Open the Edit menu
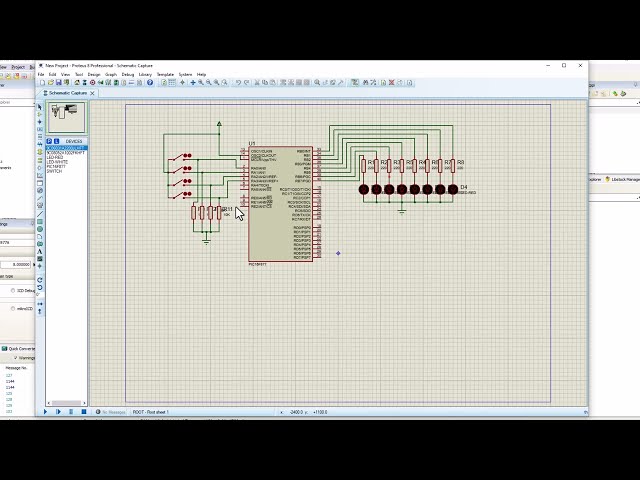This screenshot has width=640, height=480. (x=52, y=75)
